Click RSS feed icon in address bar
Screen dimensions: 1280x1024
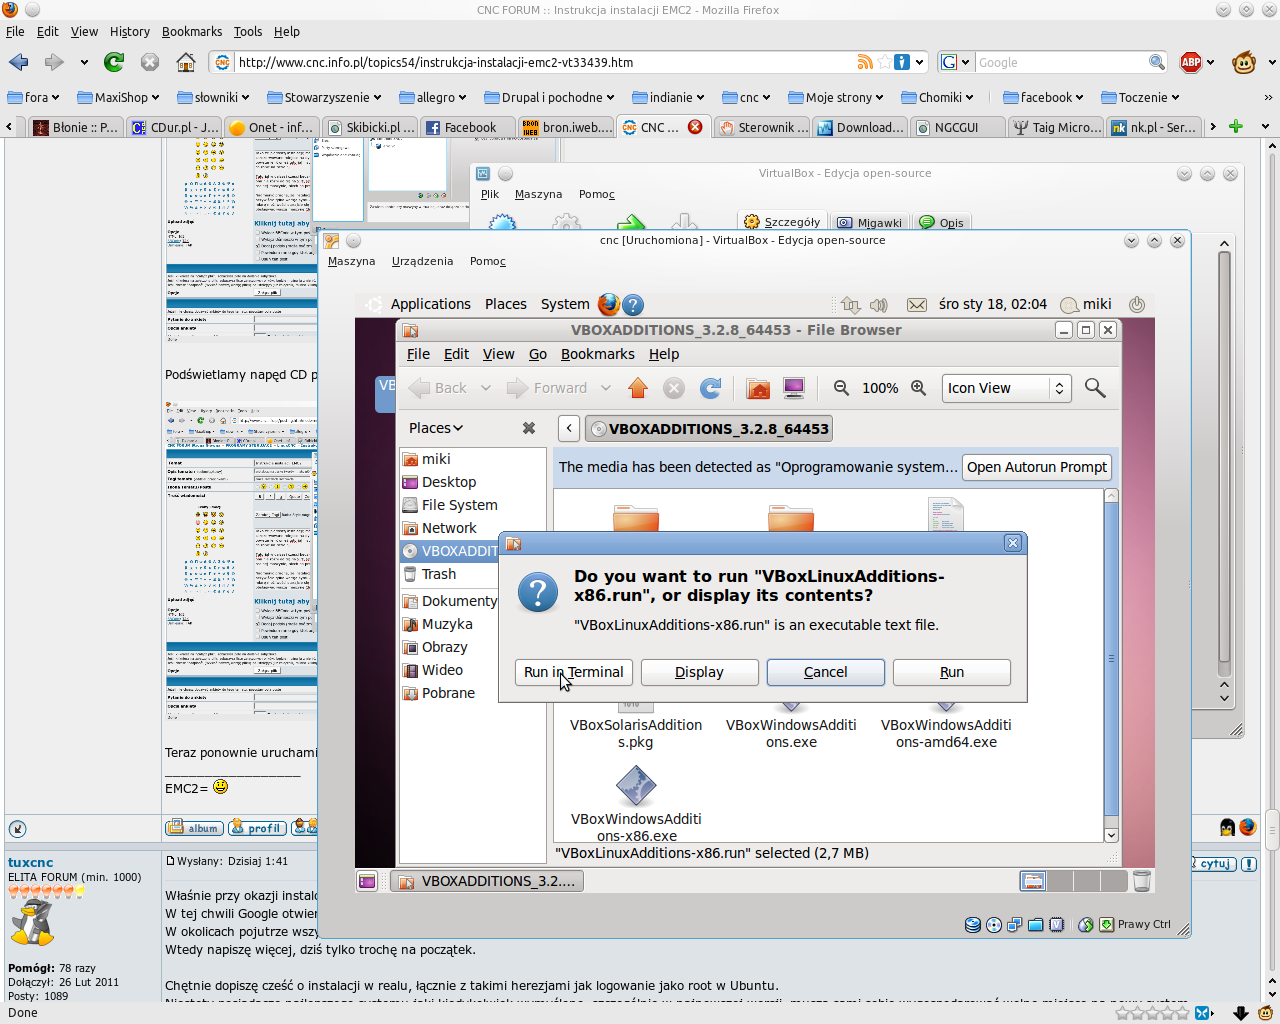pos(865,62)
